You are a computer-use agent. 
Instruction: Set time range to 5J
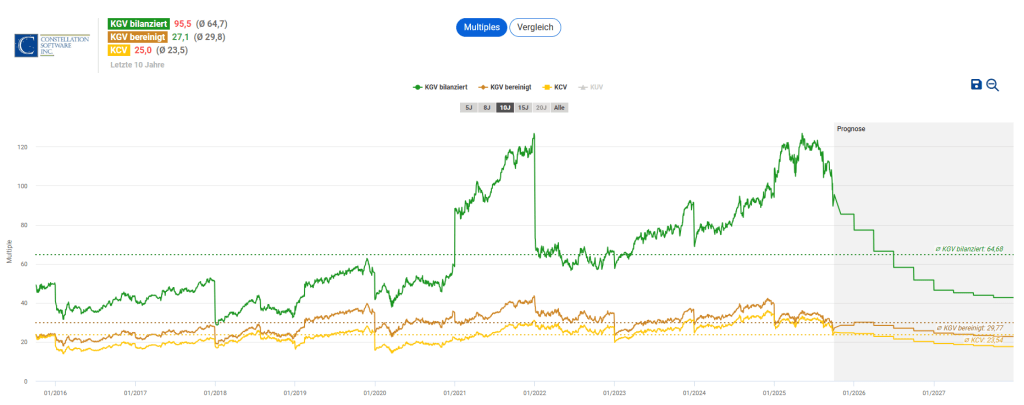(468, 106)
